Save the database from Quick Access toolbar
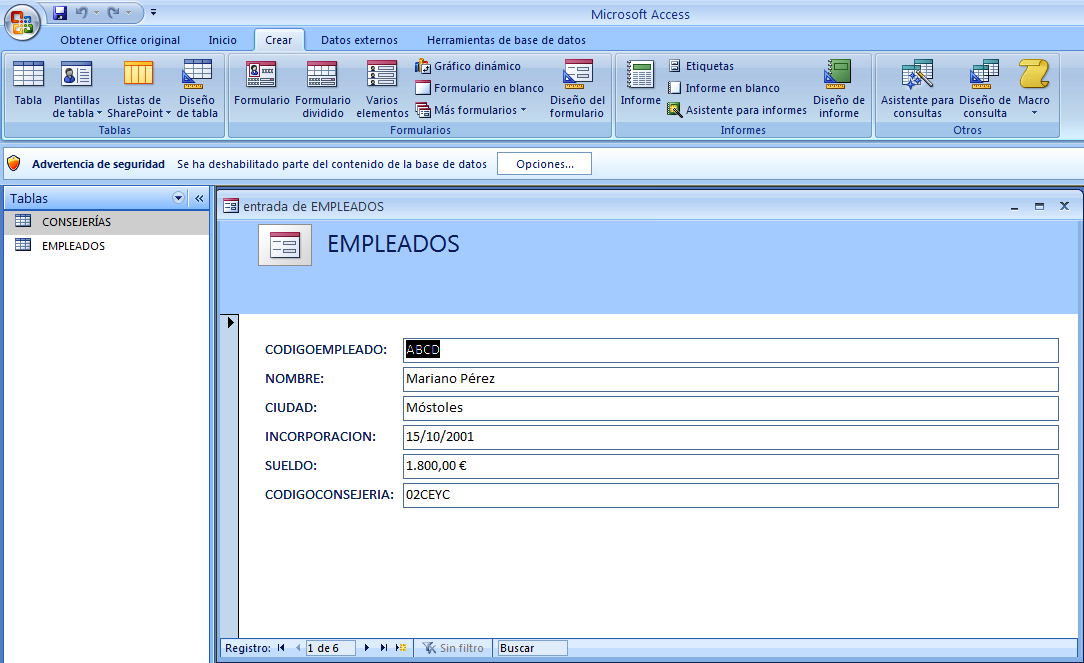Screen dimensions: 1084x663 click(x=59, y=11)
